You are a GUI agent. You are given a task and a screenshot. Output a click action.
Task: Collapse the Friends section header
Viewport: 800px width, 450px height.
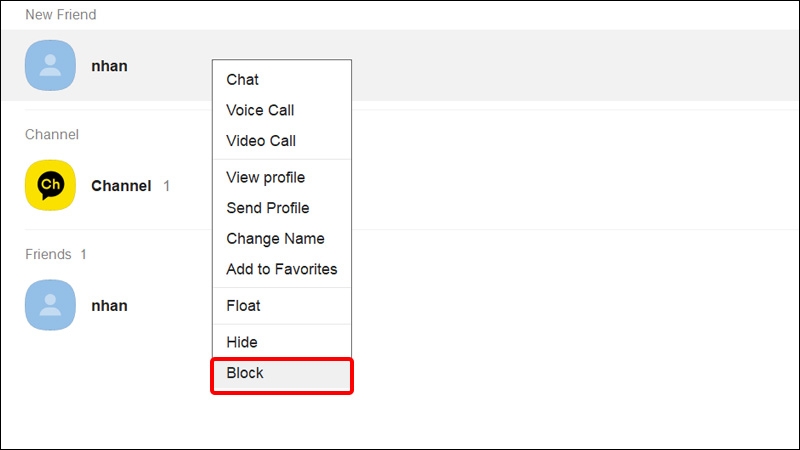[x=48, y=254]
